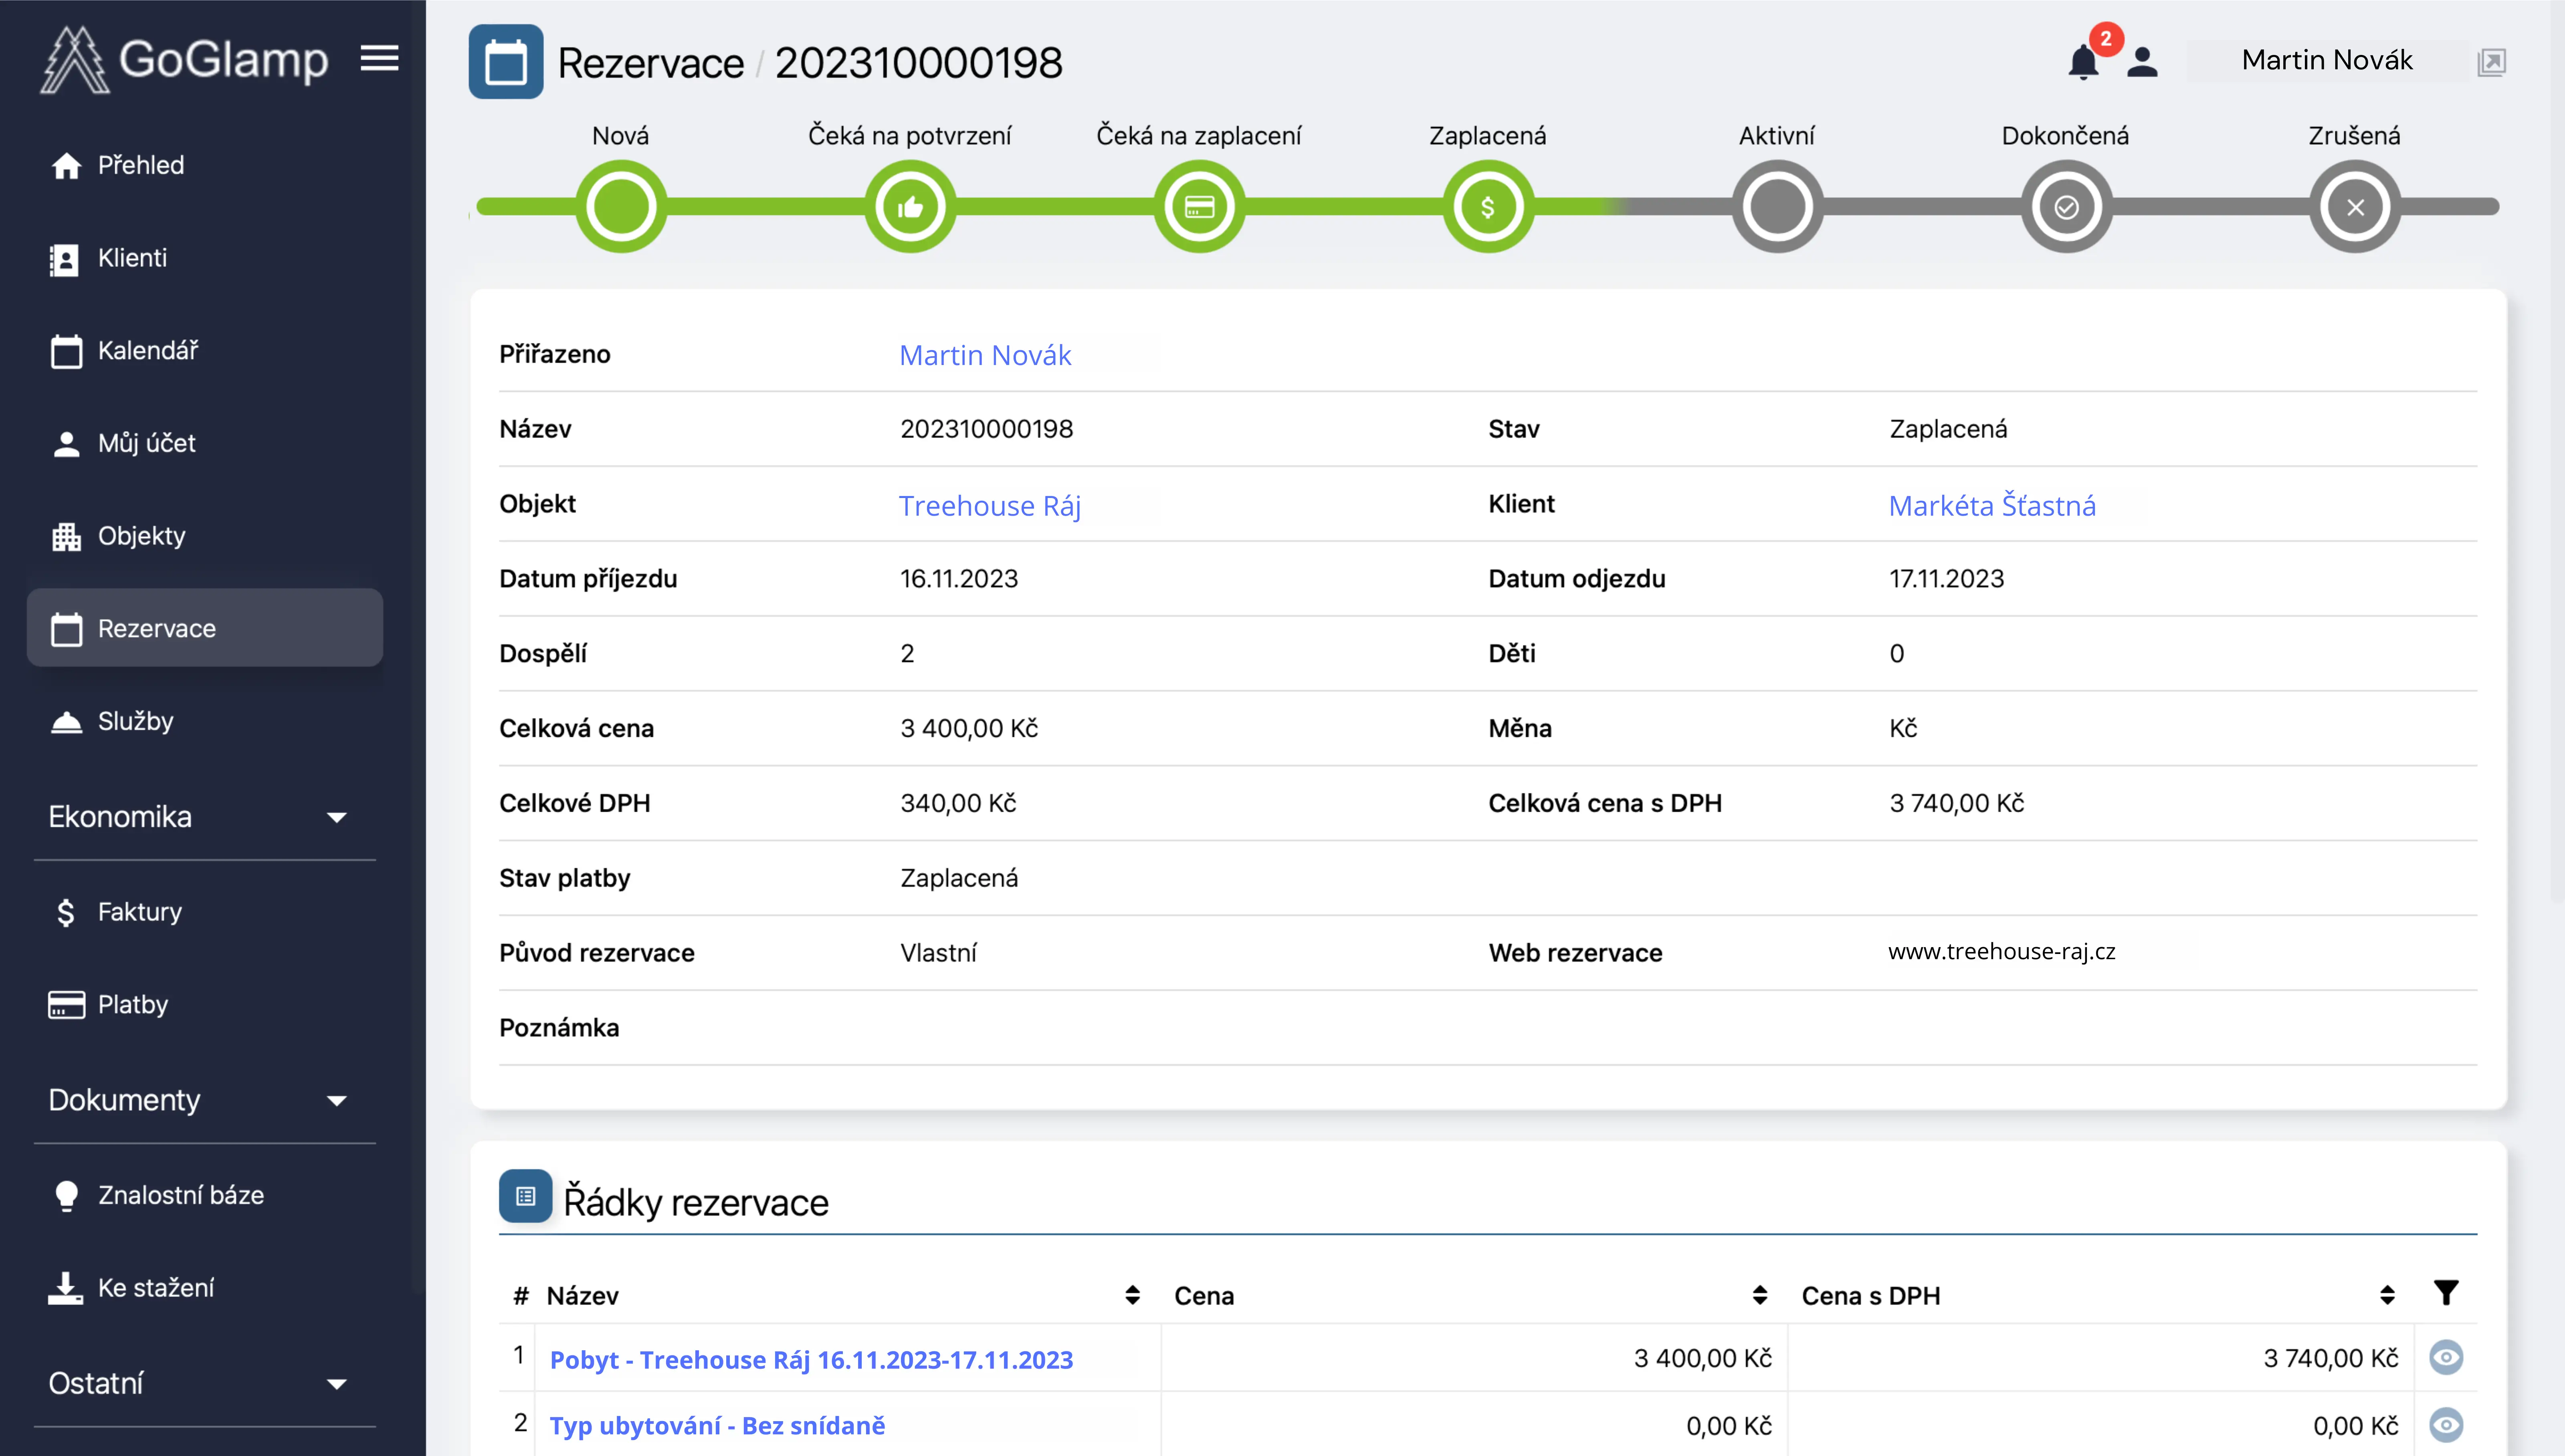This screenshot has width=2565, height=1456.
Task: Click the GoGlamp logo
Action: (184, 60)
